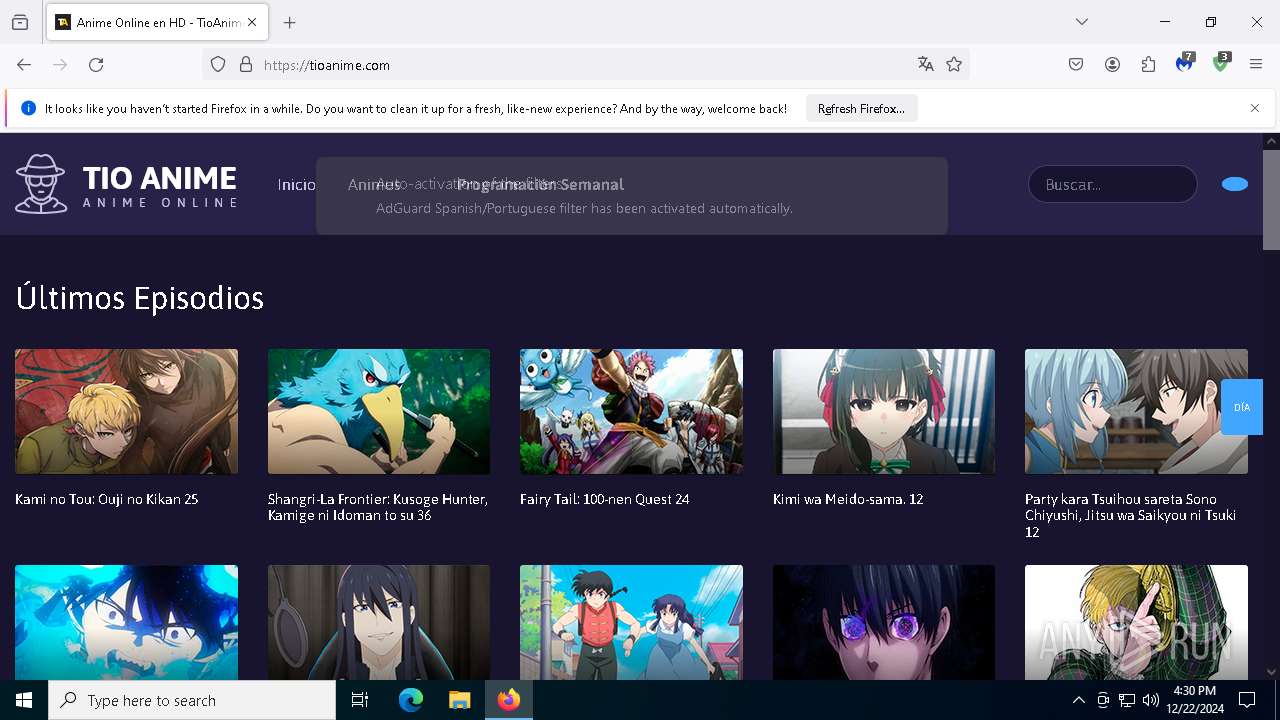Click the blue-haired boy with glasses thumbnail

pos(126,622)
